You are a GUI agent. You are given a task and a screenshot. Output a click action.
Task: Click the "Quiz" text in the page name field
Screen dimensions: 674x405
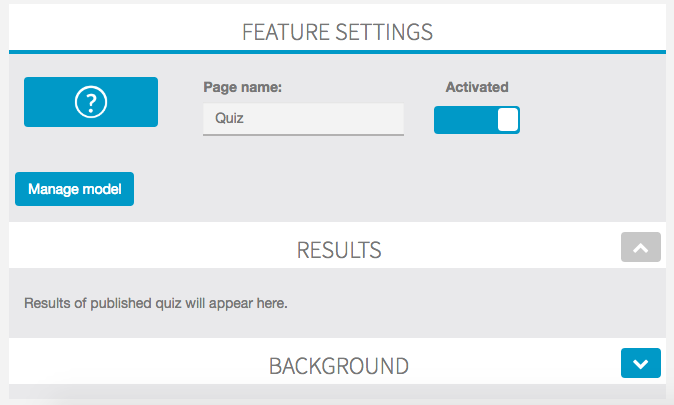(x=230, y=118)
